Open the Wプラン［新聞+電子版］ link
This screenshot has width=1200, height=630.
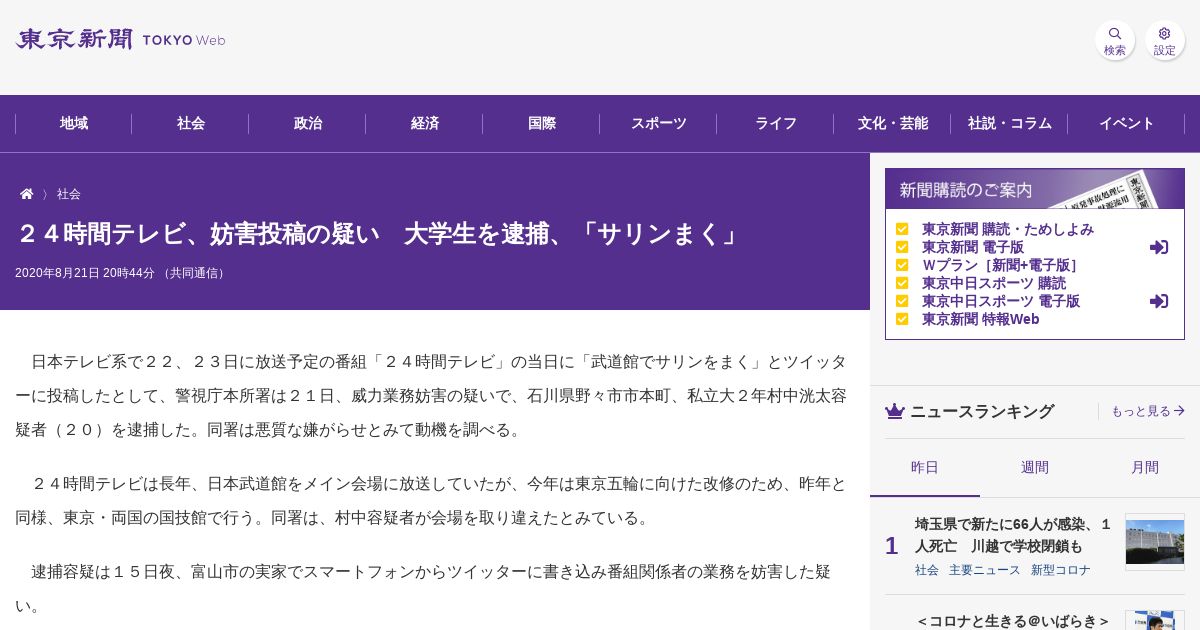(1002, 265)
